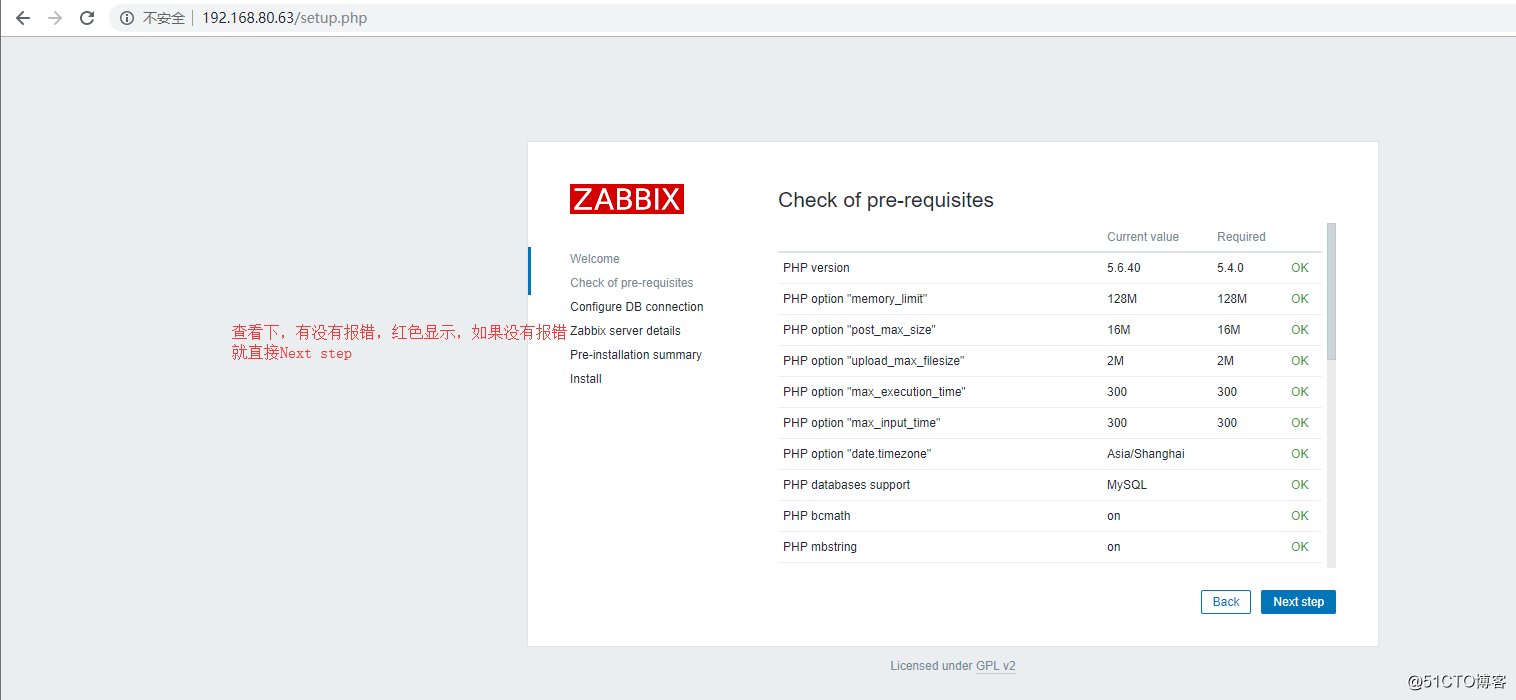Click the Asia/Shanghai timezone value
The height and width of the screenshot is (700, 1516).
[x=1146, y=454]
